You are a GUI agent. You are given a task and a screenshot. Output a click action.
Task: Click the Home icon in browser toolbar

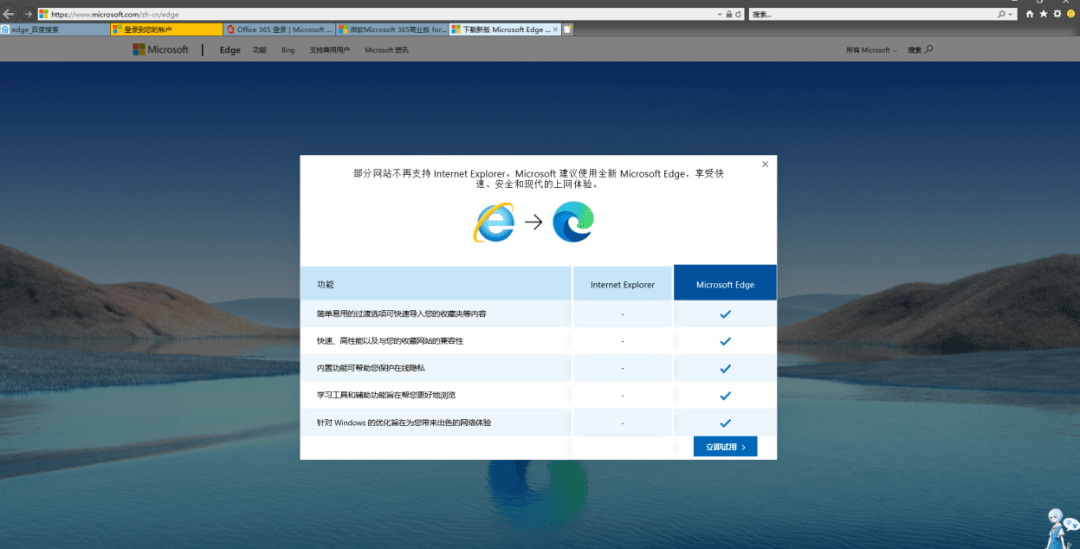(1030, 14)
